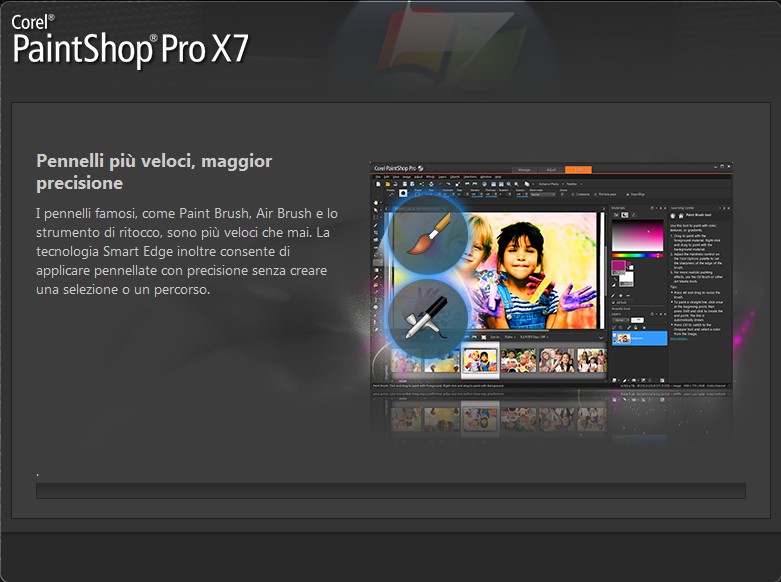
Task: Select the rightmost group photo thumbnail
Action: (592, 360)
